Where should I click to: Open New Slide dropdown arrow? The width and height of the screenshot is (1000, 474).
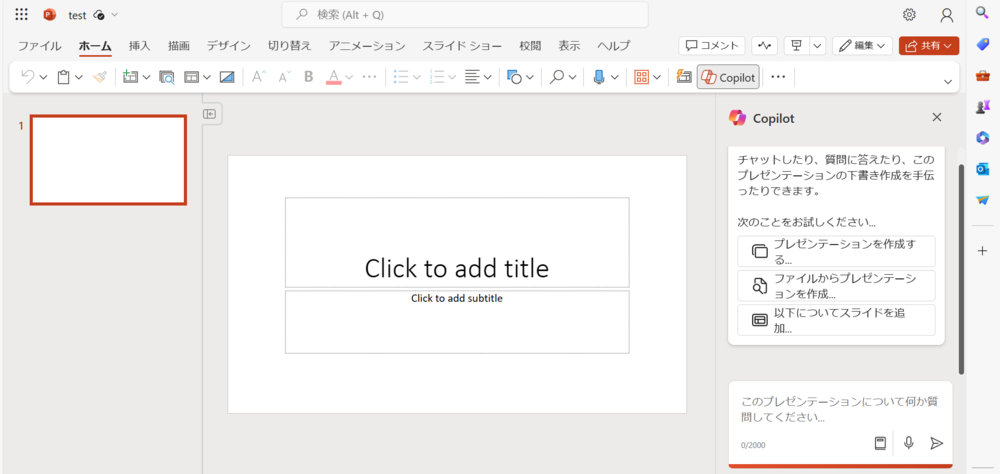coord(147,78)
